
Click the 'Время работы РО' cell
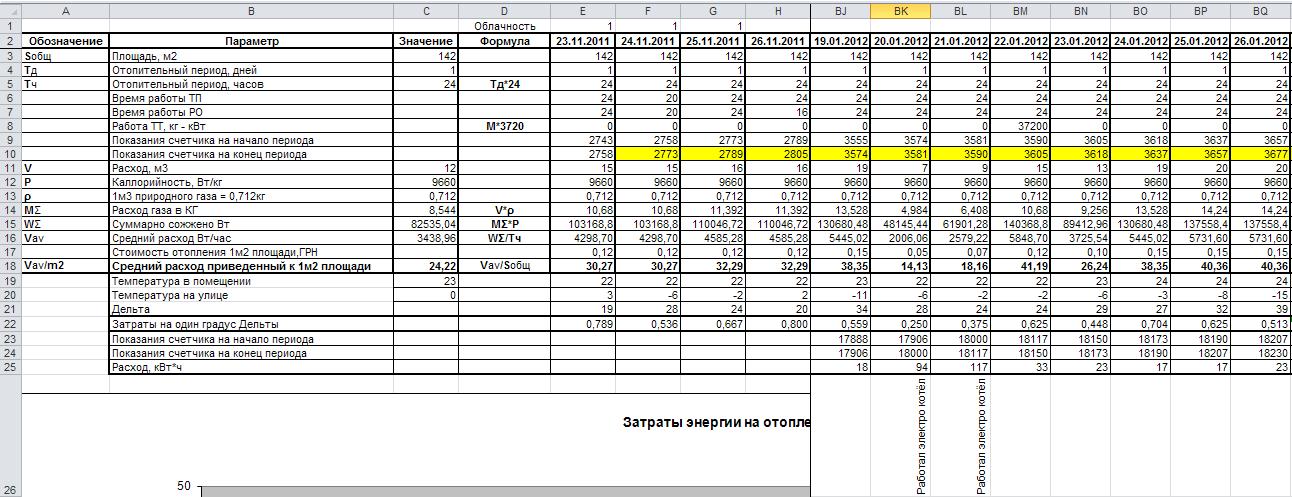(x=251, y=113)
